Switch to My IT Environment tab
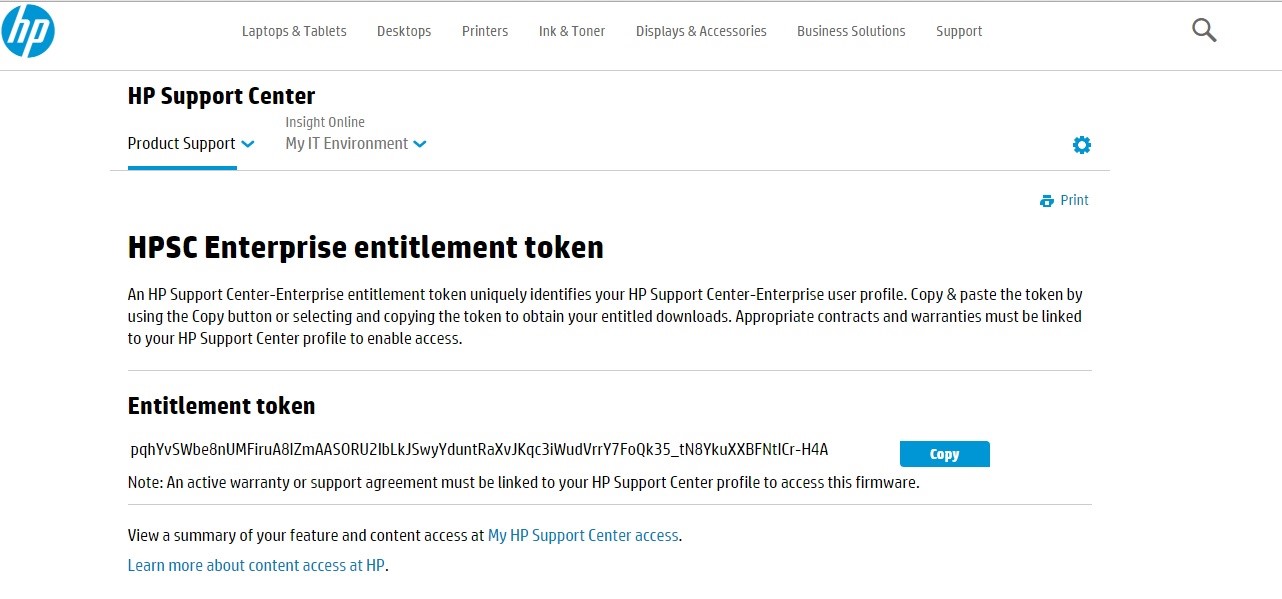1282x599 pixels. click(346, 144)
